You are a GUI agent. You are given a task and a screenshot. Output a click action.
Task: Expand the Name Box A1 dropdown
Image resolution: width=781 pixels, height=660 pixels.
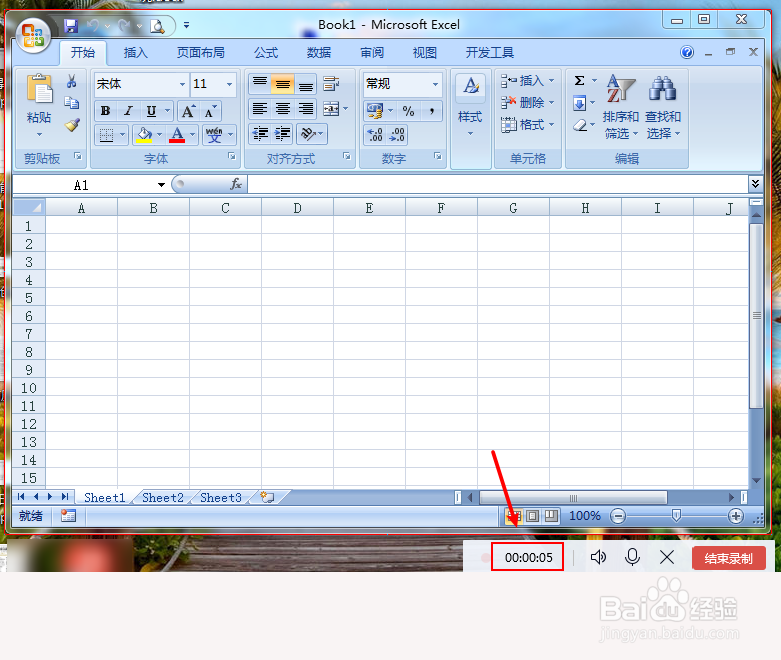coord(161,185)
